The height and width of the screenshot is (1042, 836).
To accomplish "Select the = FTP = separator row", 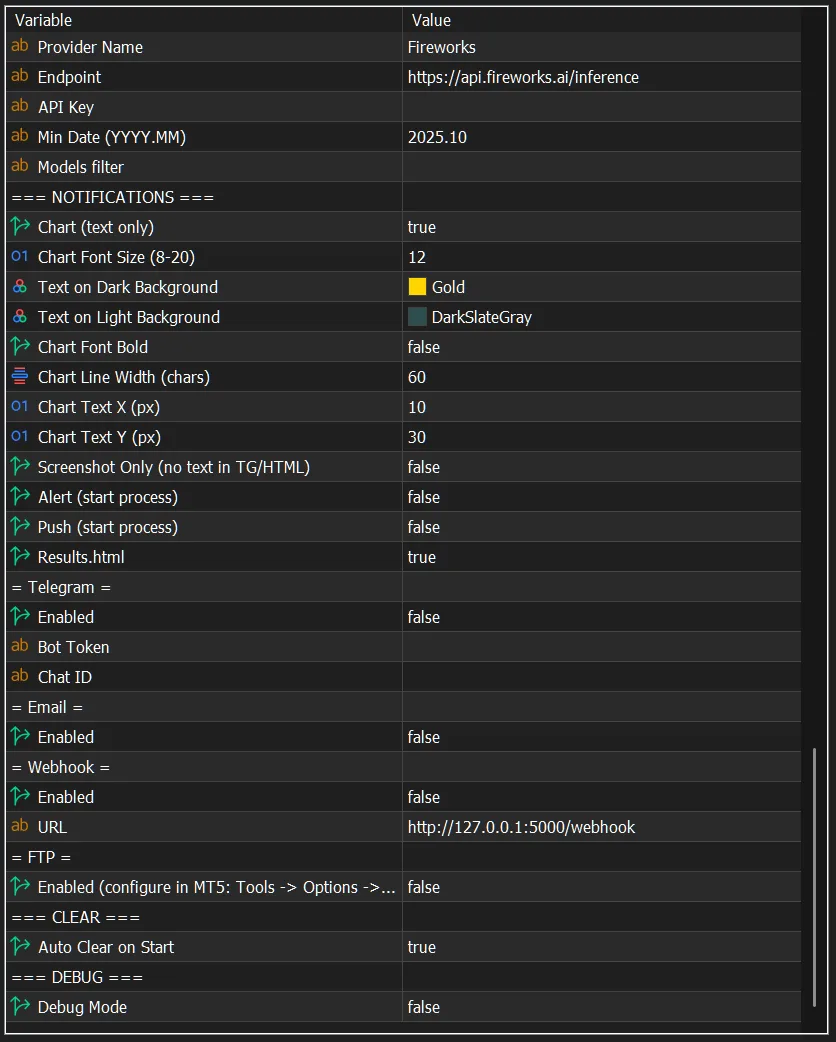I will [x=403, y=857].
